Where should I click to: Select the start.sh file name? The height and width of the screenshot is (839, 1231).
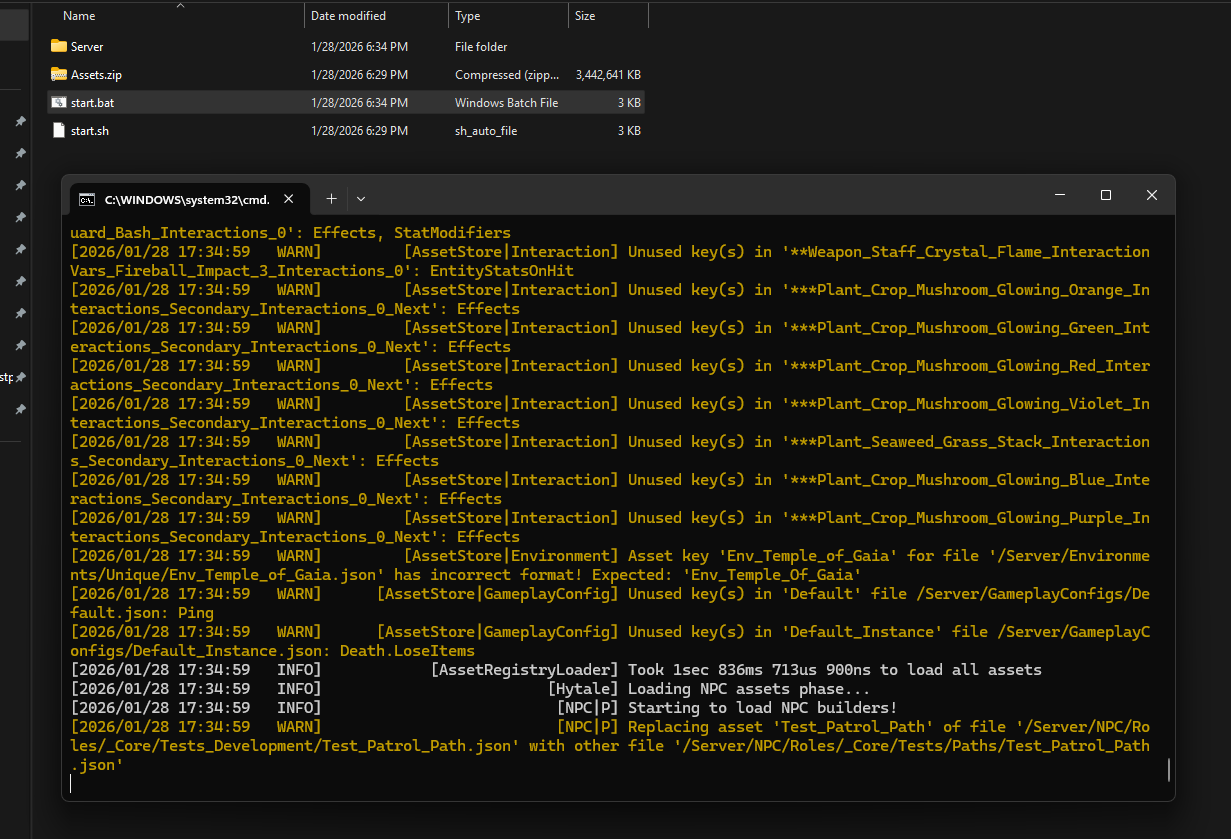90,131
